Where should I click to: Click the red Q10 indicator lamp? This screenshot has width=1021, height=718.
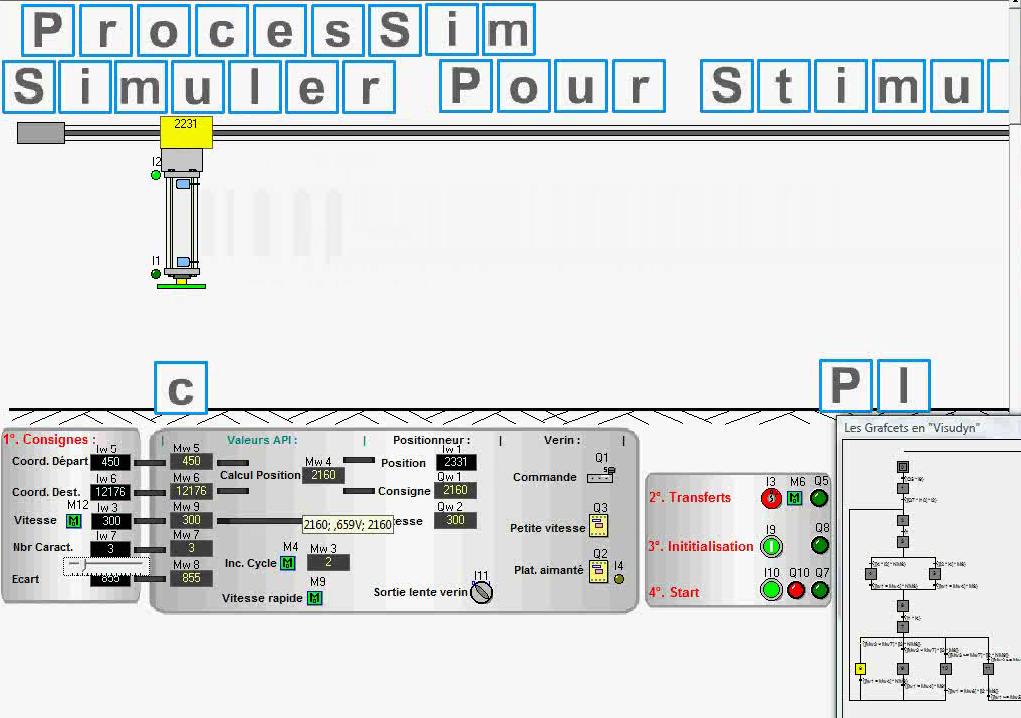(796, 590)
